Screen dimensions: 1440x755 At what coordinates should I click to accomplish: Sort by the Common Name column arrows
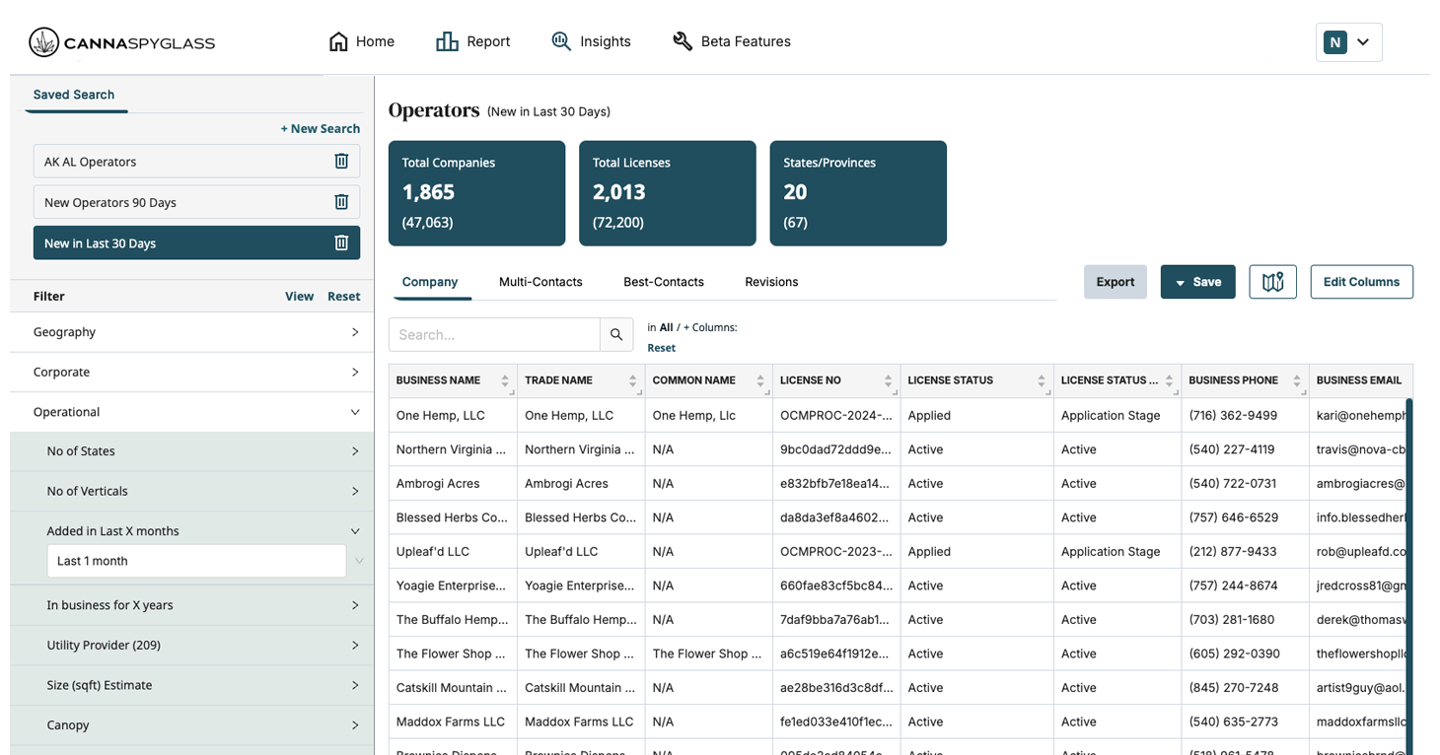pos(761,381)
